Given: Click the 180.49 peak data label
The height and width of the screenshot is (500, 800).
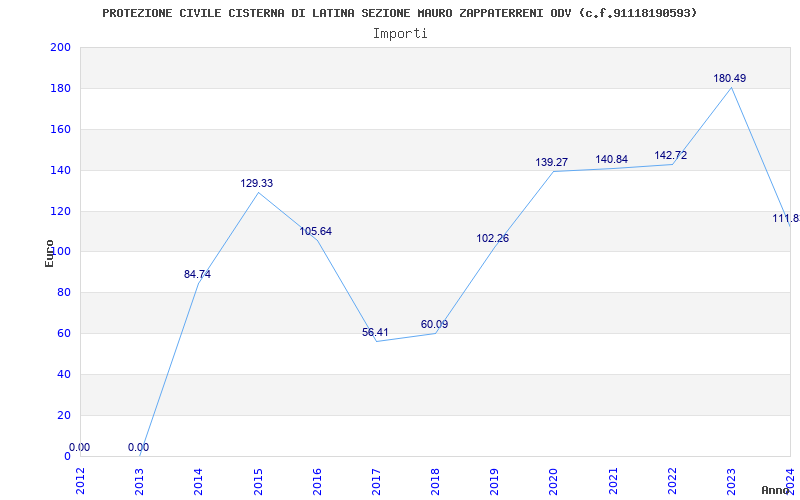Looking at the screenshot, I should (x=729, y=78).
